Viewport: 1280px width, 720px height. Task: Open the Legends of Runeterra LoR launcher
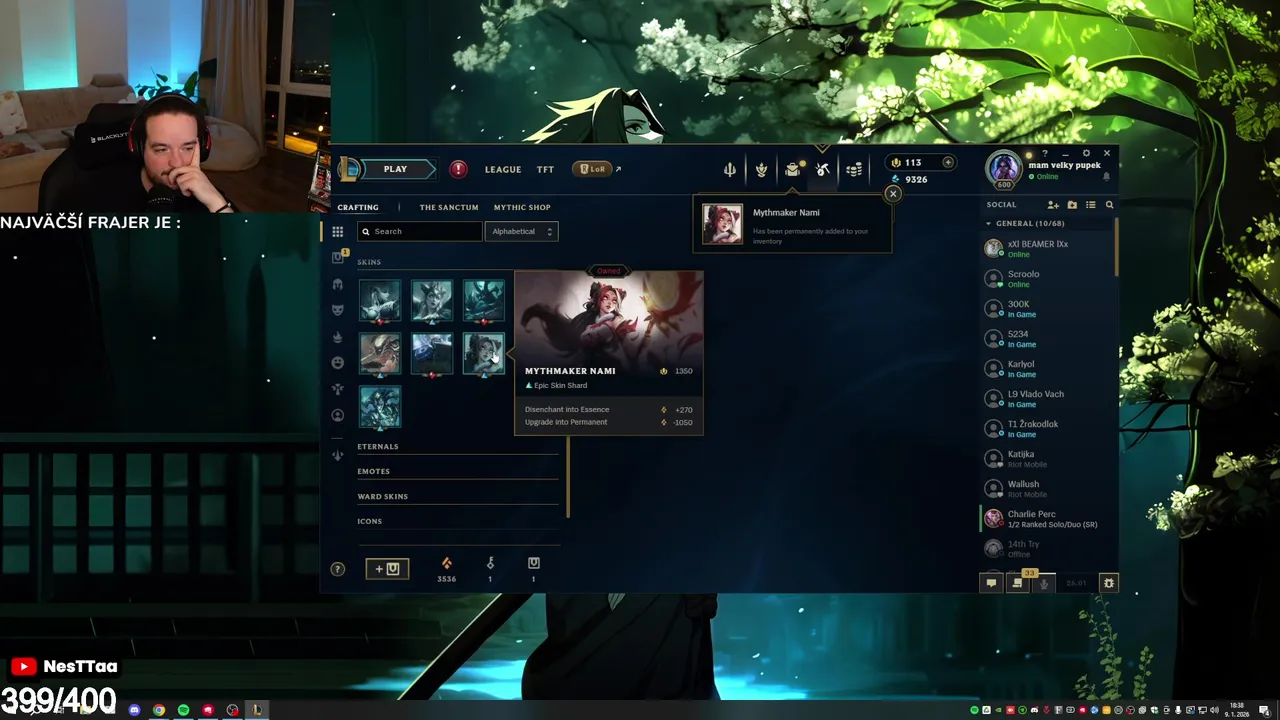593,169
